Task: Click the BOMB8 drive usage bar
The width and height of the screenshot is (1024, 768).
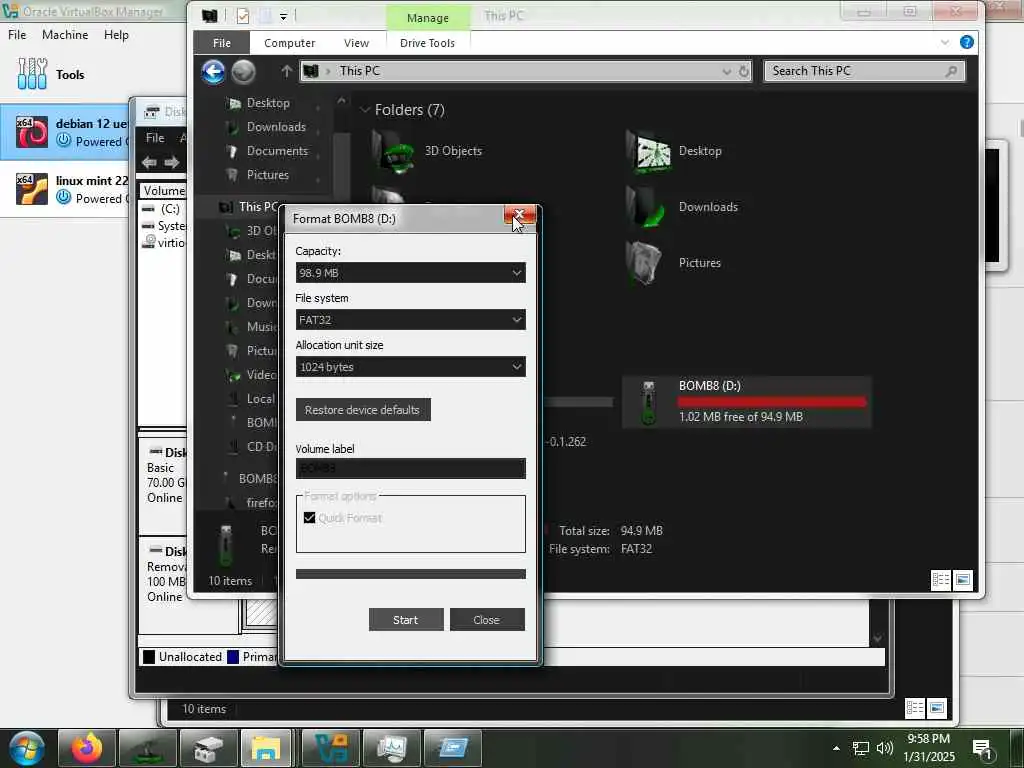Action: 772,402
